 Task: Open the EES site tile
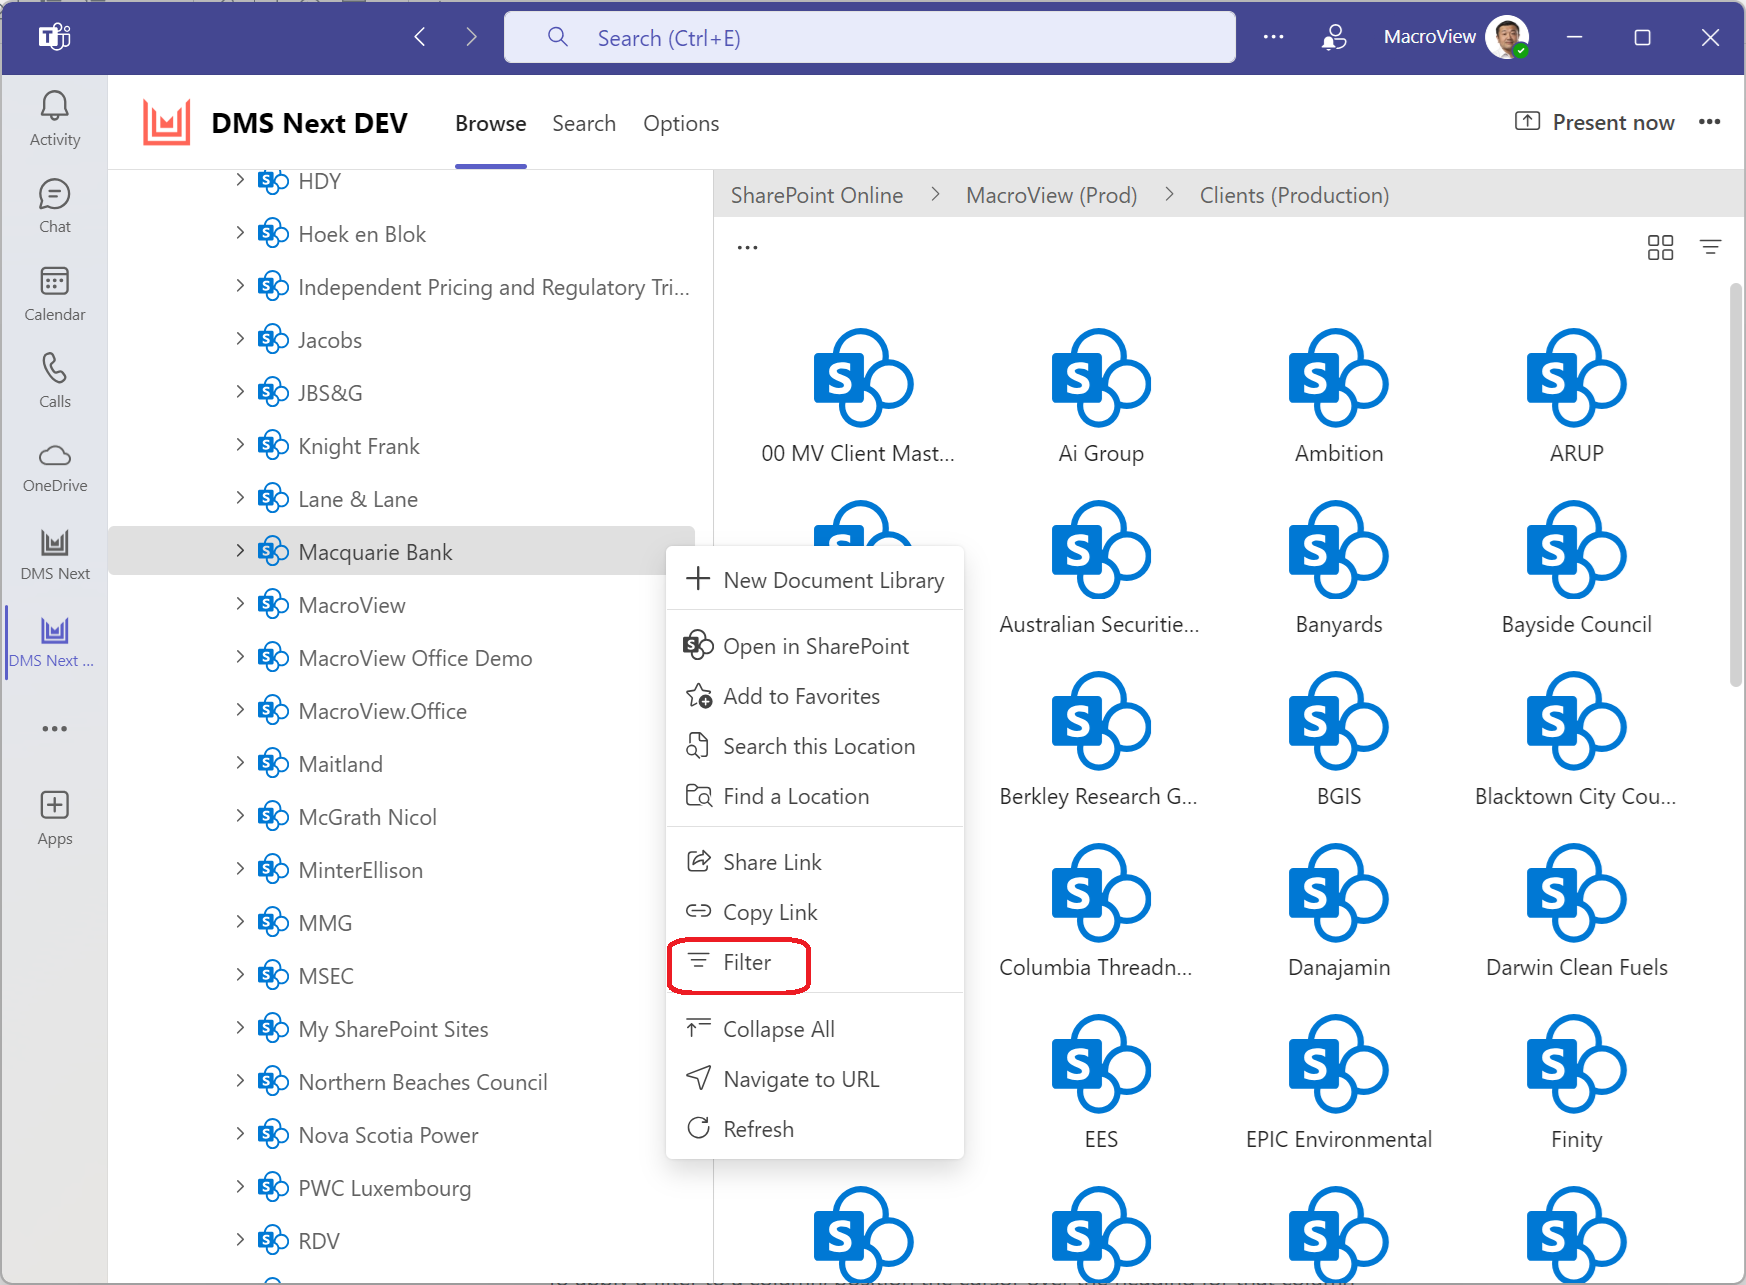point(1101,1083)
